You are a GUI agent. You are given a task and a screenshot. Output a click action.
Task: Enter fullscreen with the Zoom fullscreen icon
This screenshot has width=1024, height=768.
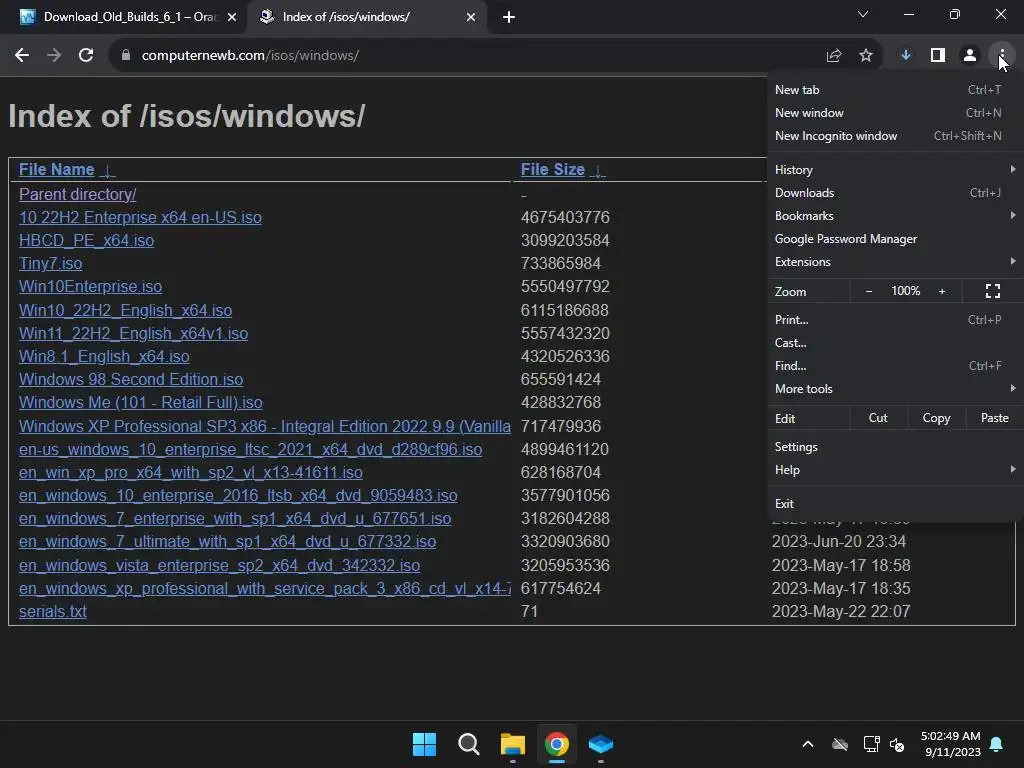click(x=993, y=291)
